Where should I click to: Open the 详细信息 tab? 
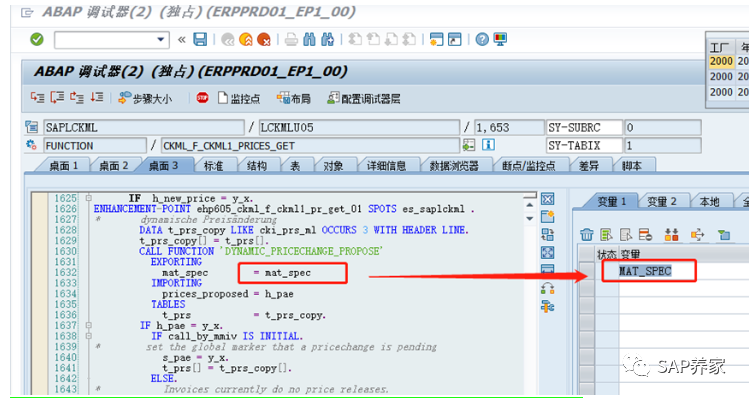pyautogui.click(x=386, y=166)
